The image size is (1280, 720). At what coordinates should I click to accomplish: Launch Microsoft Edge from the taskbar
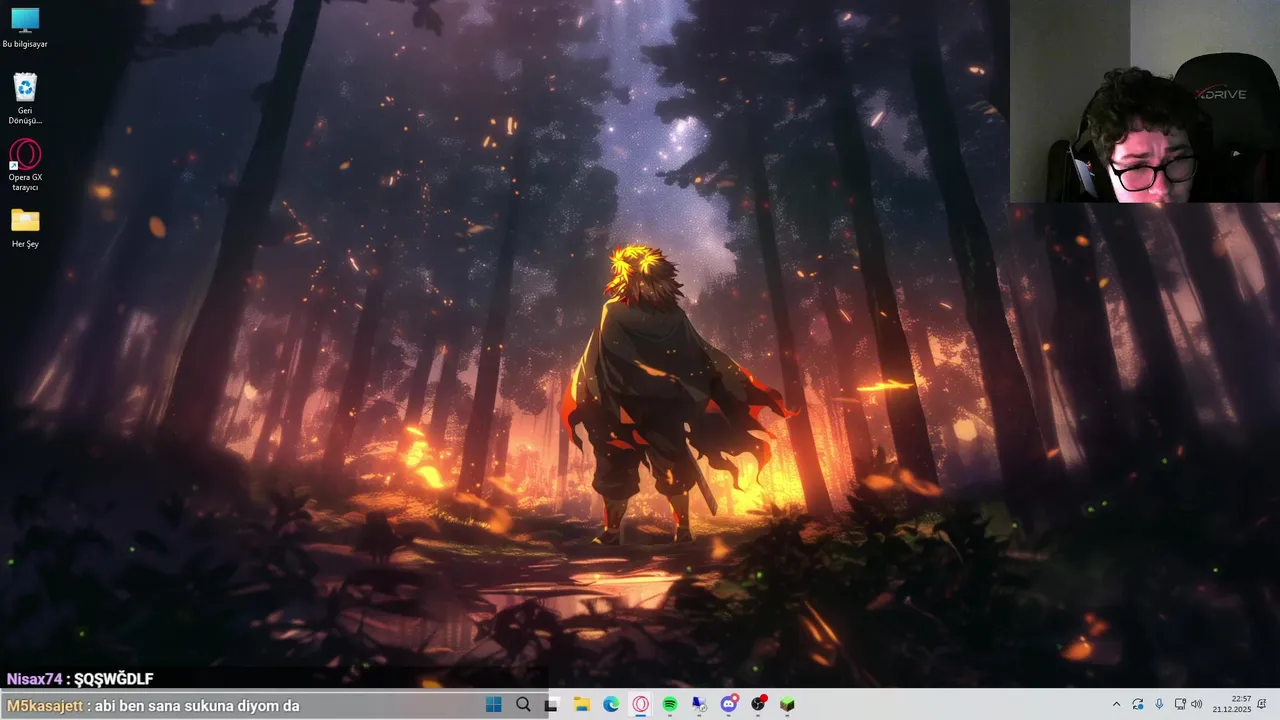[610, 704]
